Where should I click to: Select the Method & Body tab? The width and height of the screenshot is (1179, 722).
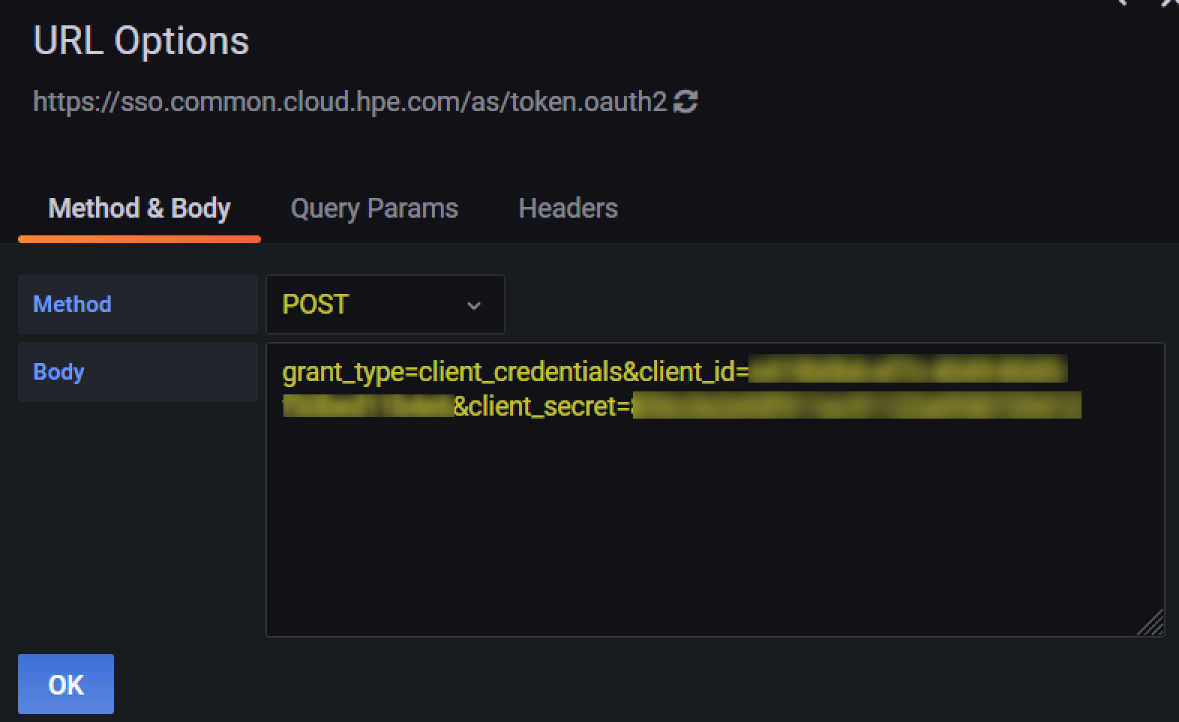tap(139, 208)
